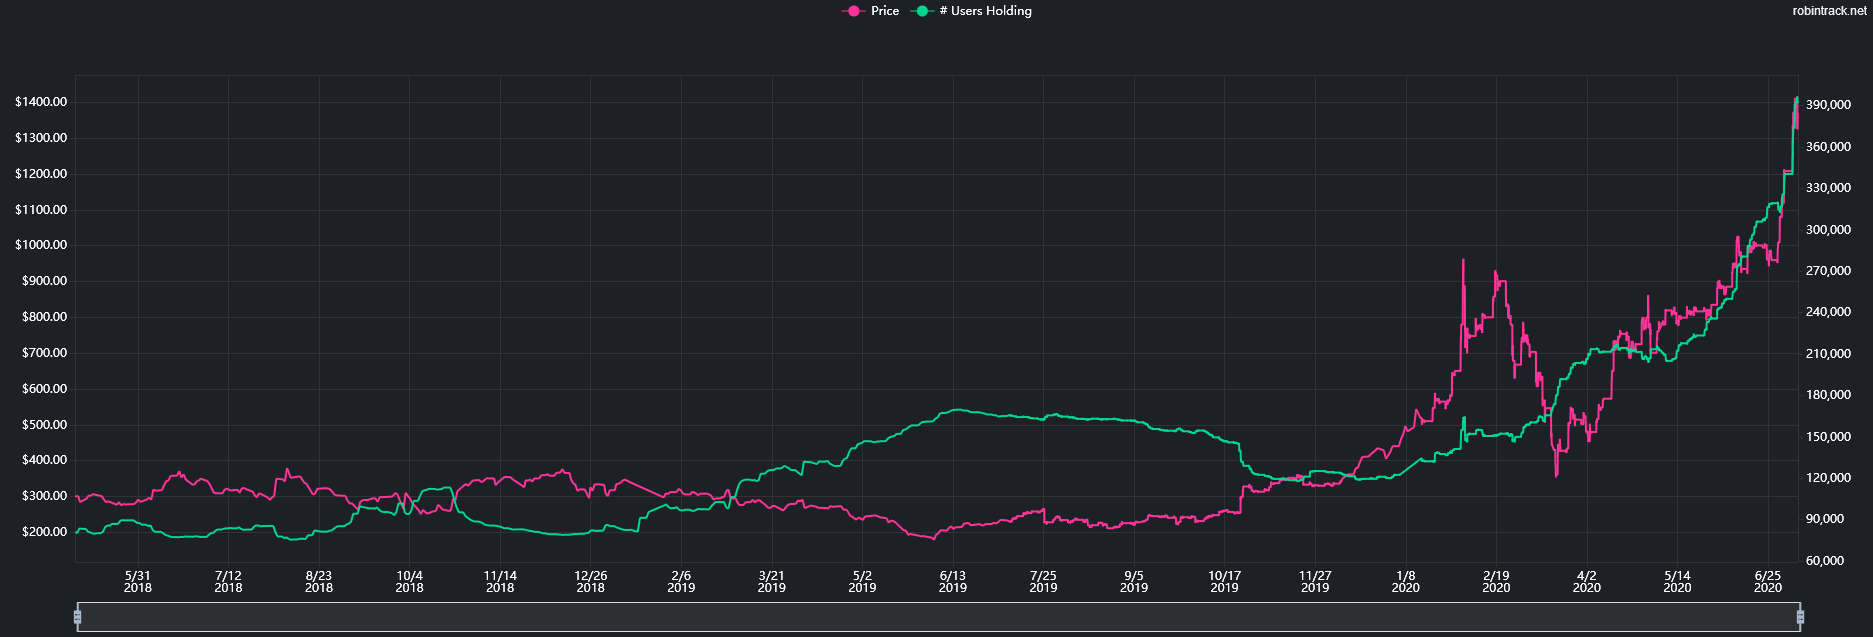Toggle the Price series label in legend

click(885, 11)
